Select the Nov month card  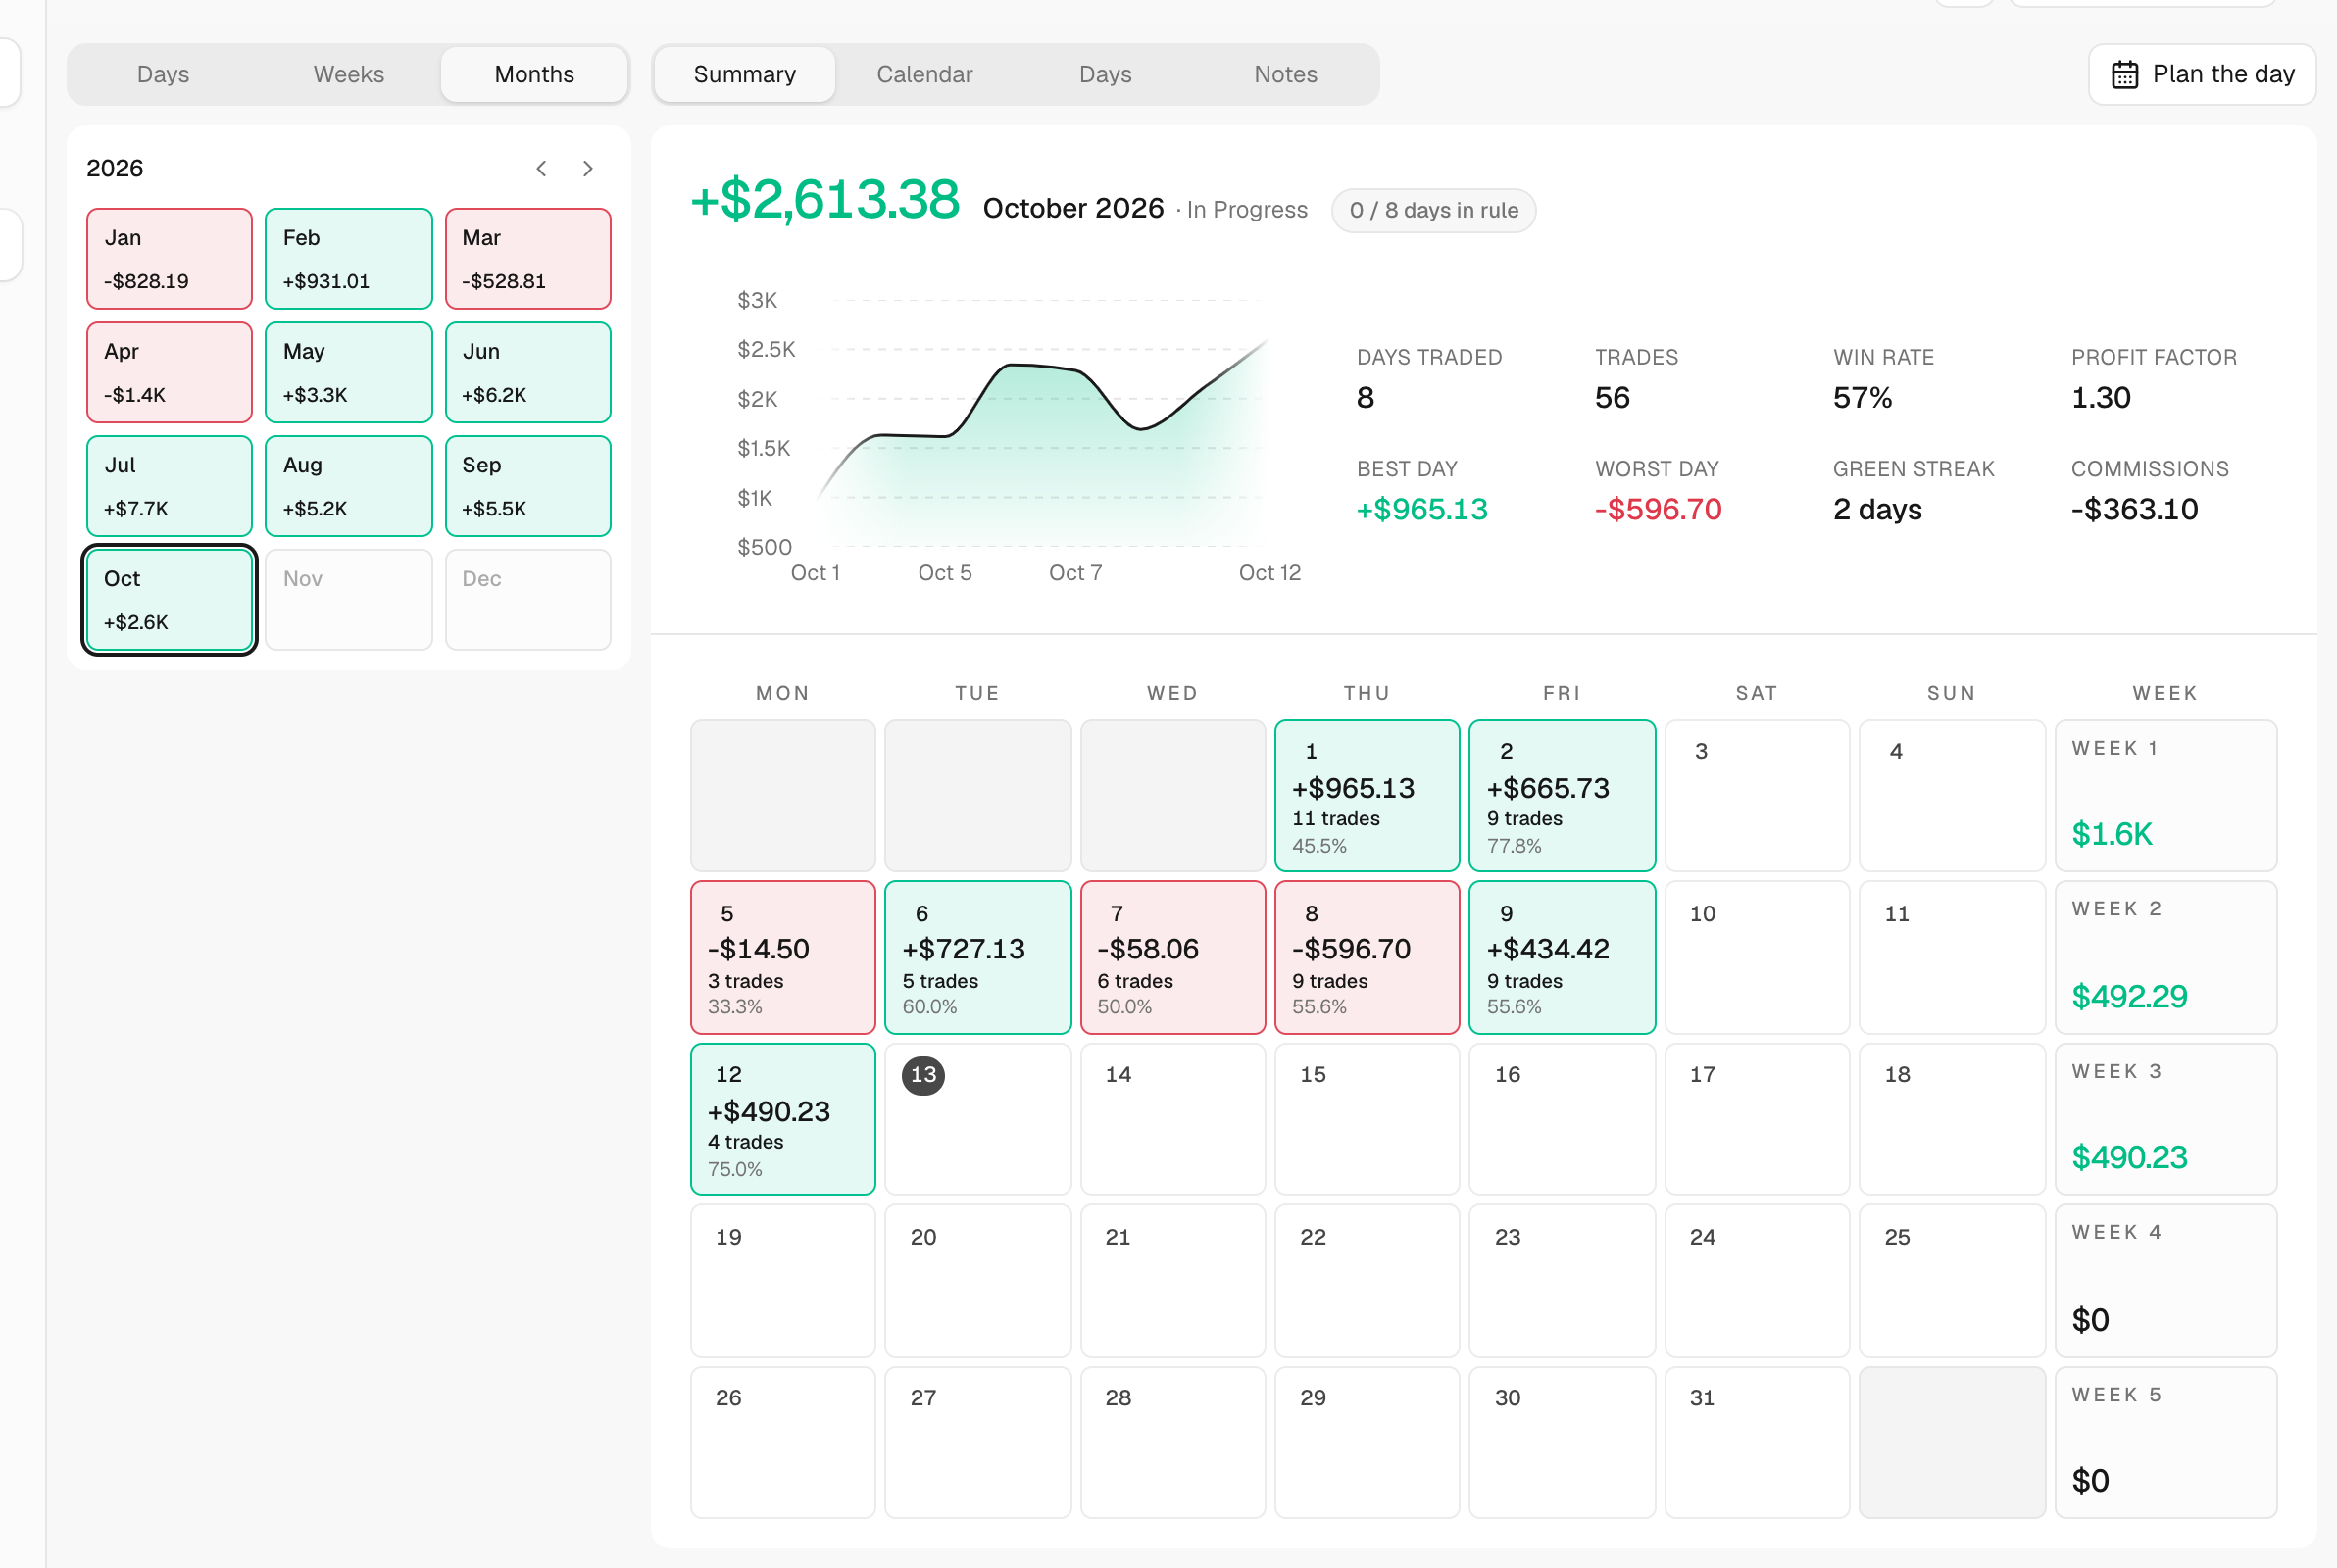pos(348,600)
